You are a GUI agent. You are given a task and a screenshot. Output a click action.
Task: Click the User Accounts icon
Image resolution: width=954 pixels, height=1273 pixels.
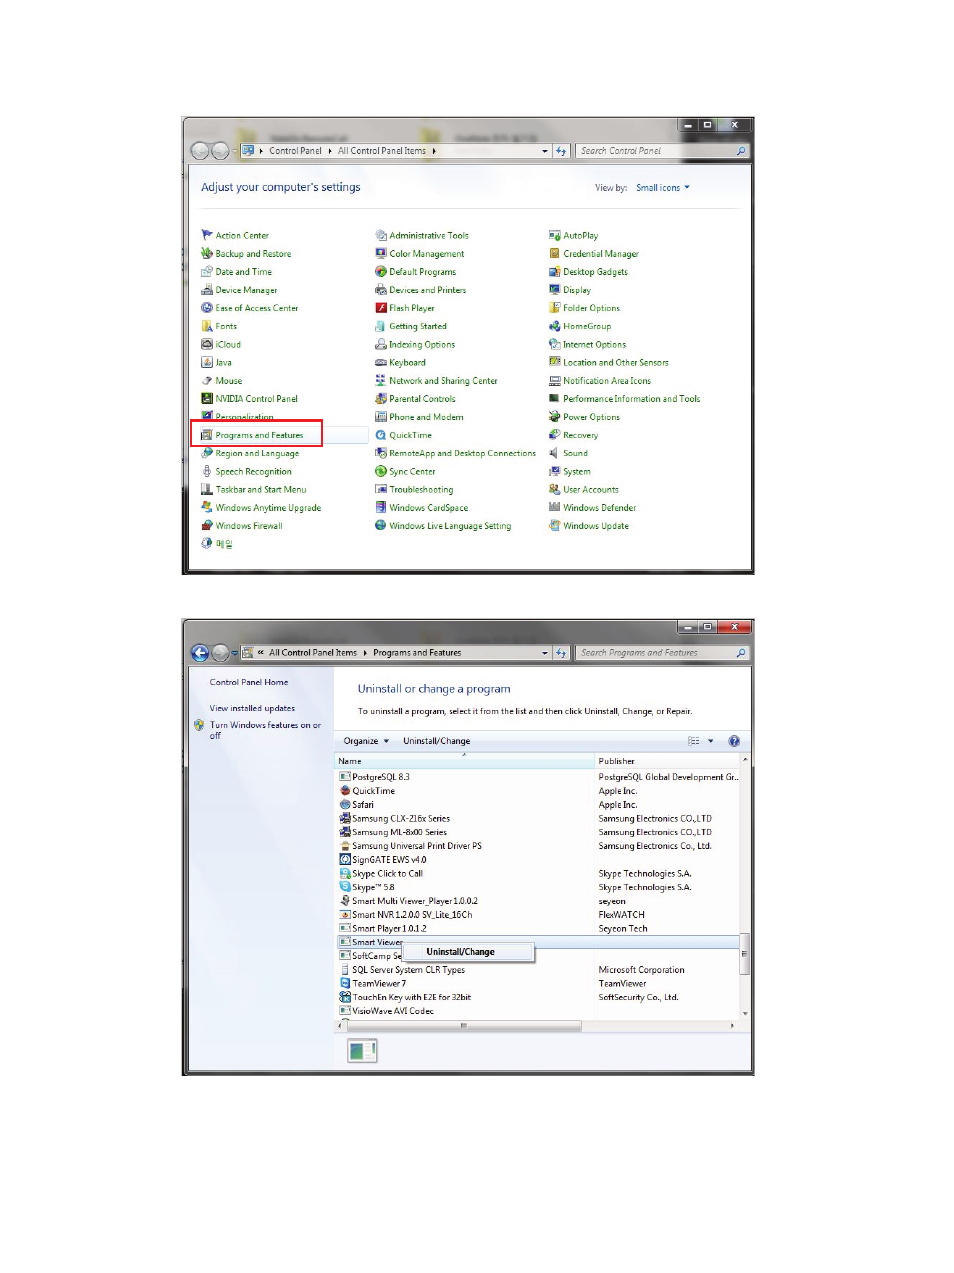click(x=554, y=489)
